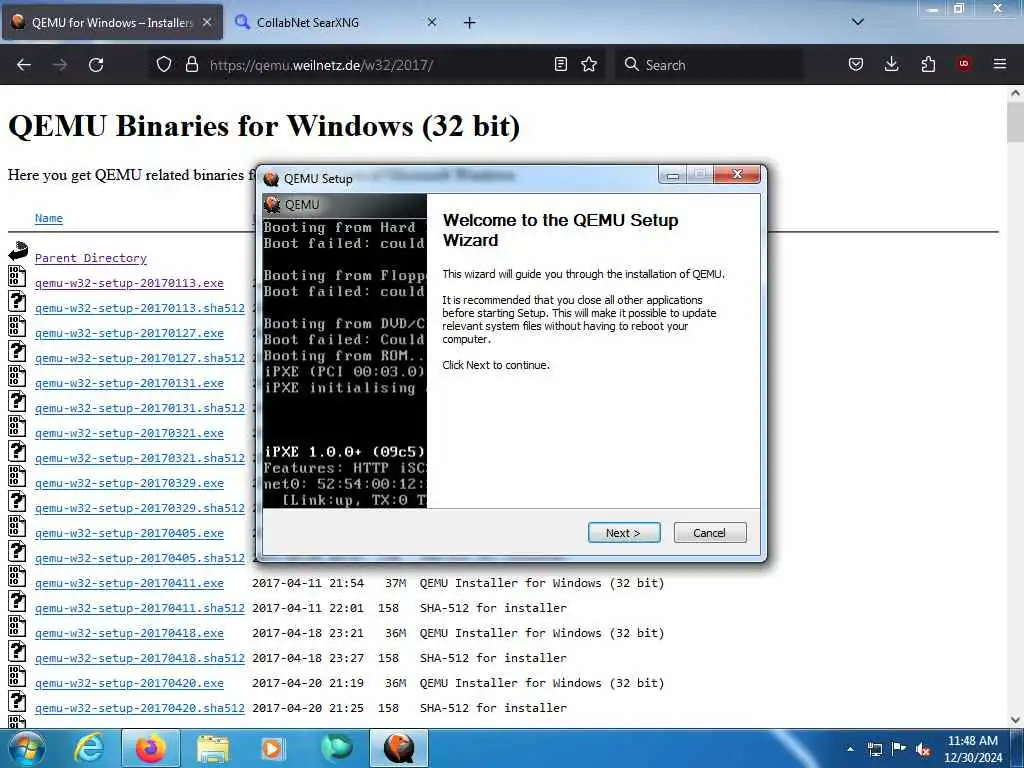The width and height of the screenshot is (1024, 768).
Task: Open the uBlock Origin extension icon
Action: coord(963,64)
